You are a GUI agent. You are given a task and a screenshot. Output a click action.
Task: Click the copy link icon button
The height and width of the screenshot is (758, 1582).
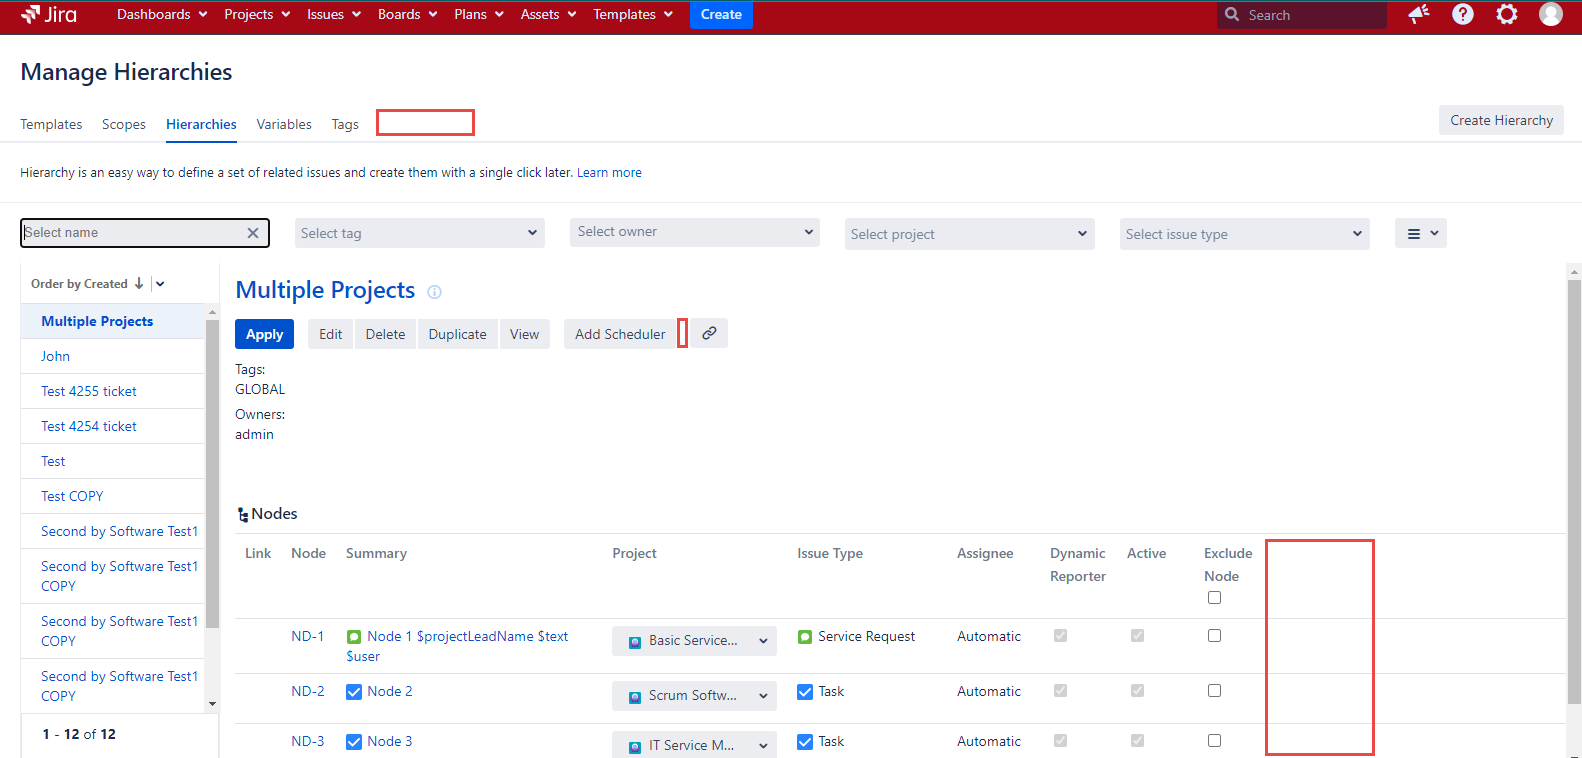click(709, 334)
